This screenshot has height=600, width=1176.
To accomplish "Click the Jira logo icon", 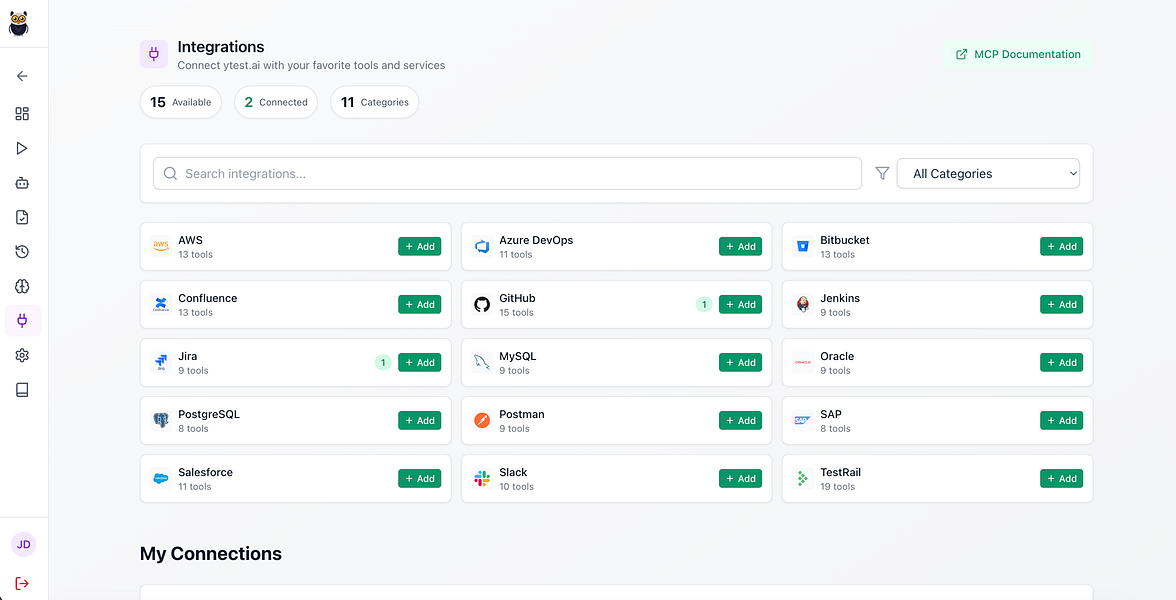I will [160, 362].
